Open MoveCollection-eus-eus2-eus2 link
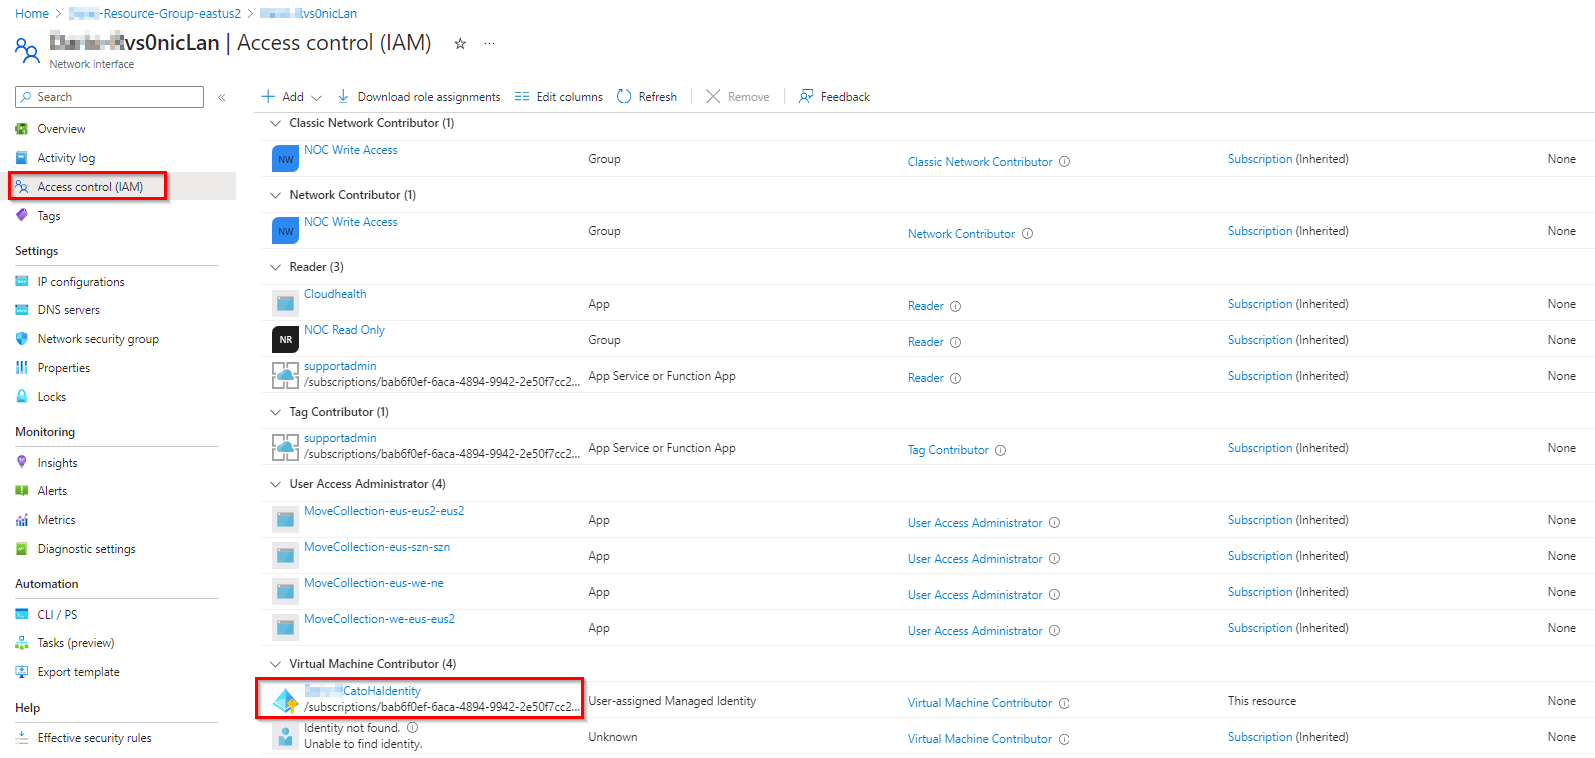Viewport: 1595px width, 758px height. point(384,511)
